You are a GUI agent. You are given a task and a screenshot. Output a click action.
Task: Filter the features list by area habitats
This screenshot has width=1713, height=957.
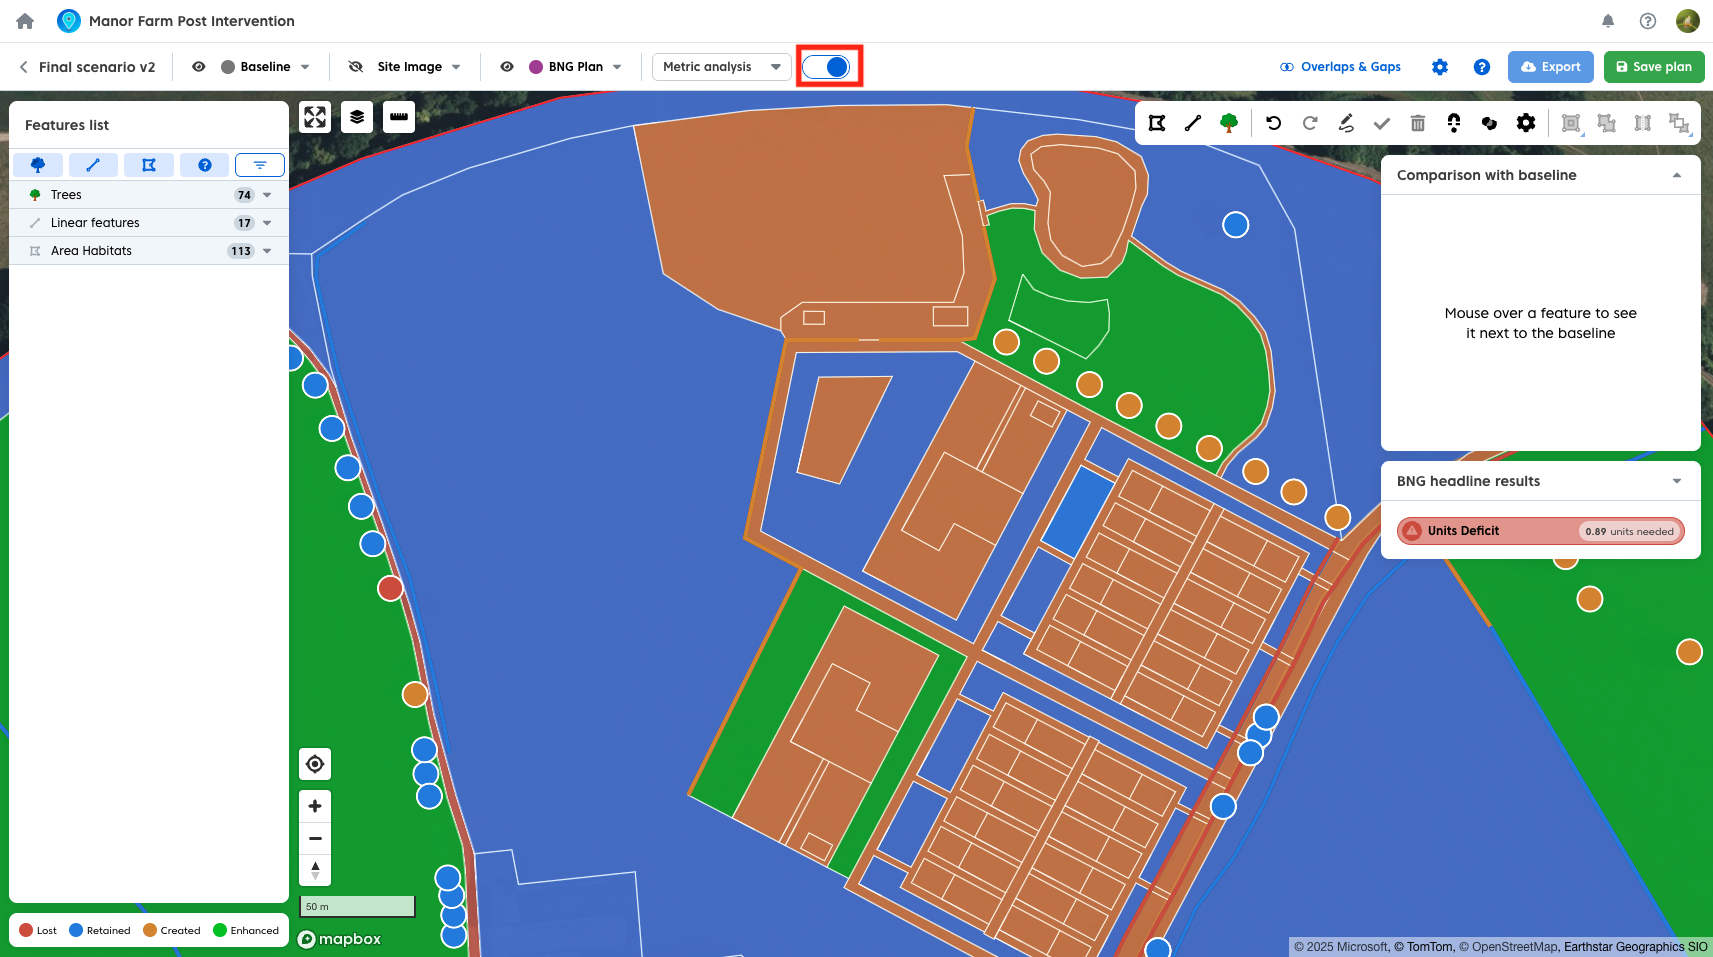click(149, 165)
